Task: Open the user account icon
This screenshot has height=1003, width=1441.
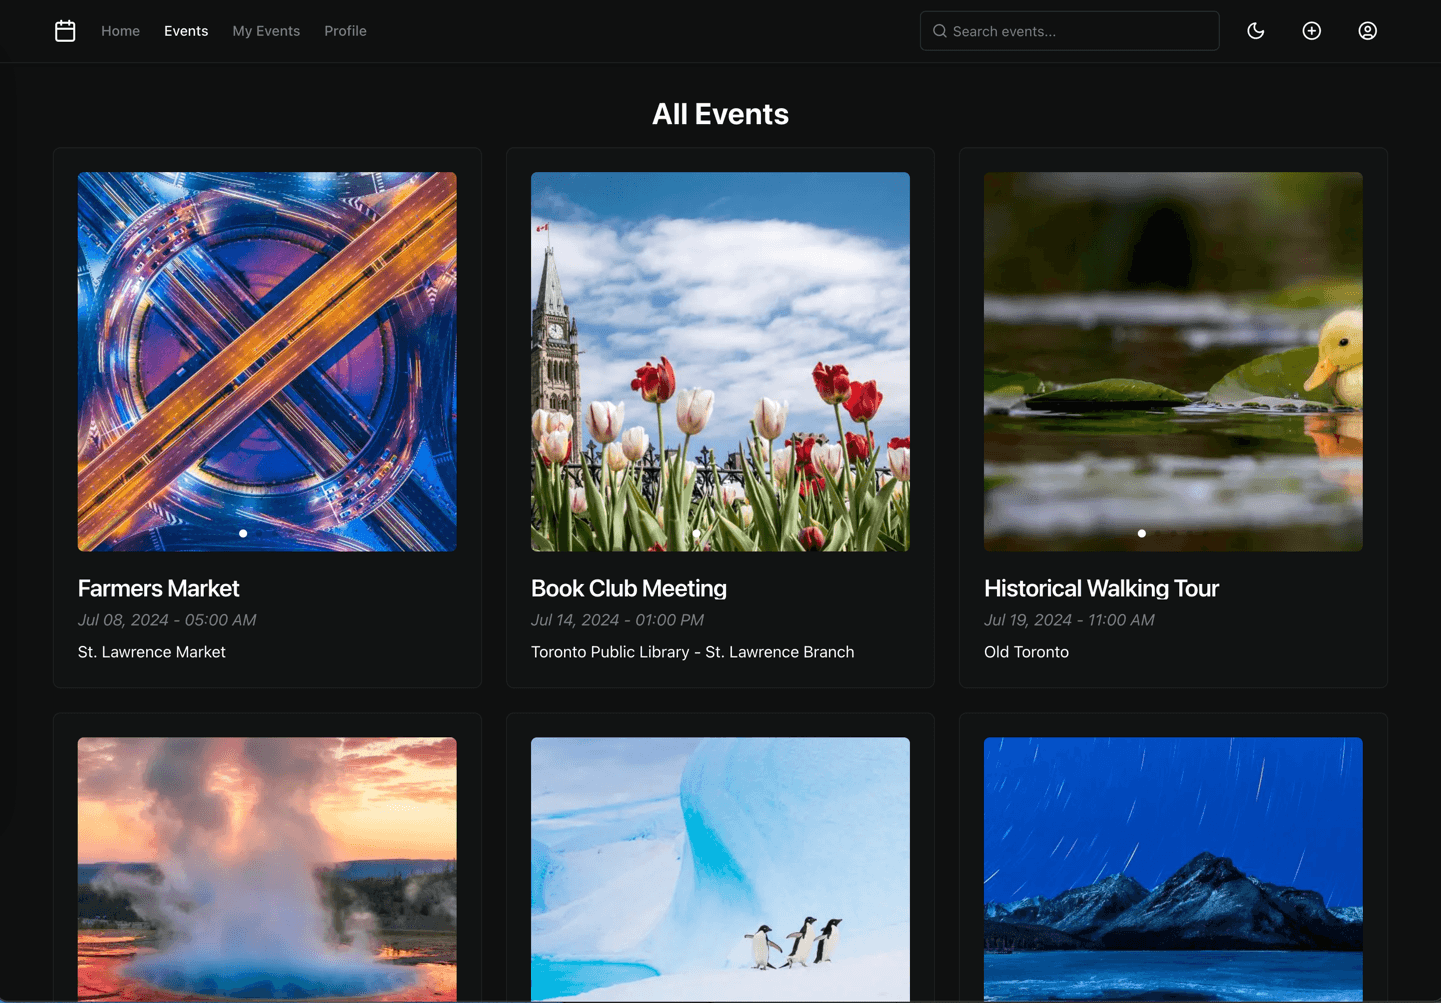Action: [1368, 31]
